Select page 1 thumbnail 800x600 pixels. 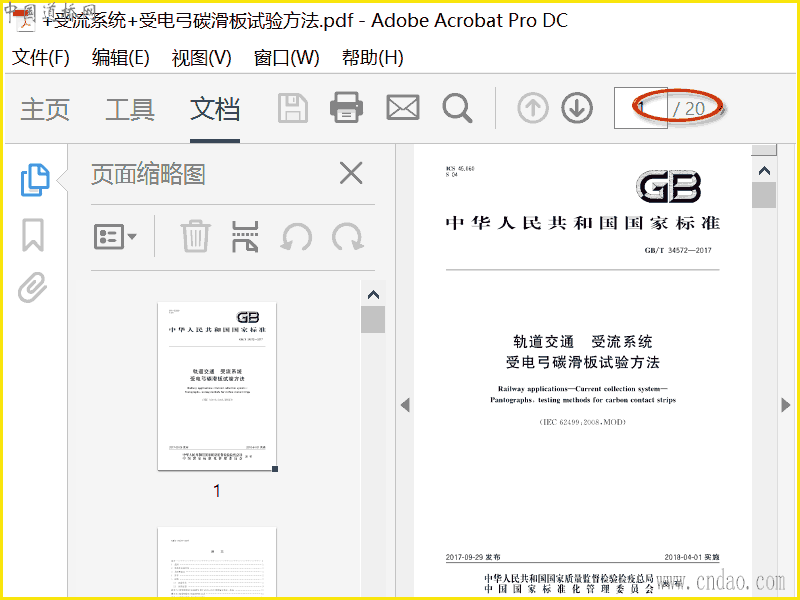coord(217,386)
